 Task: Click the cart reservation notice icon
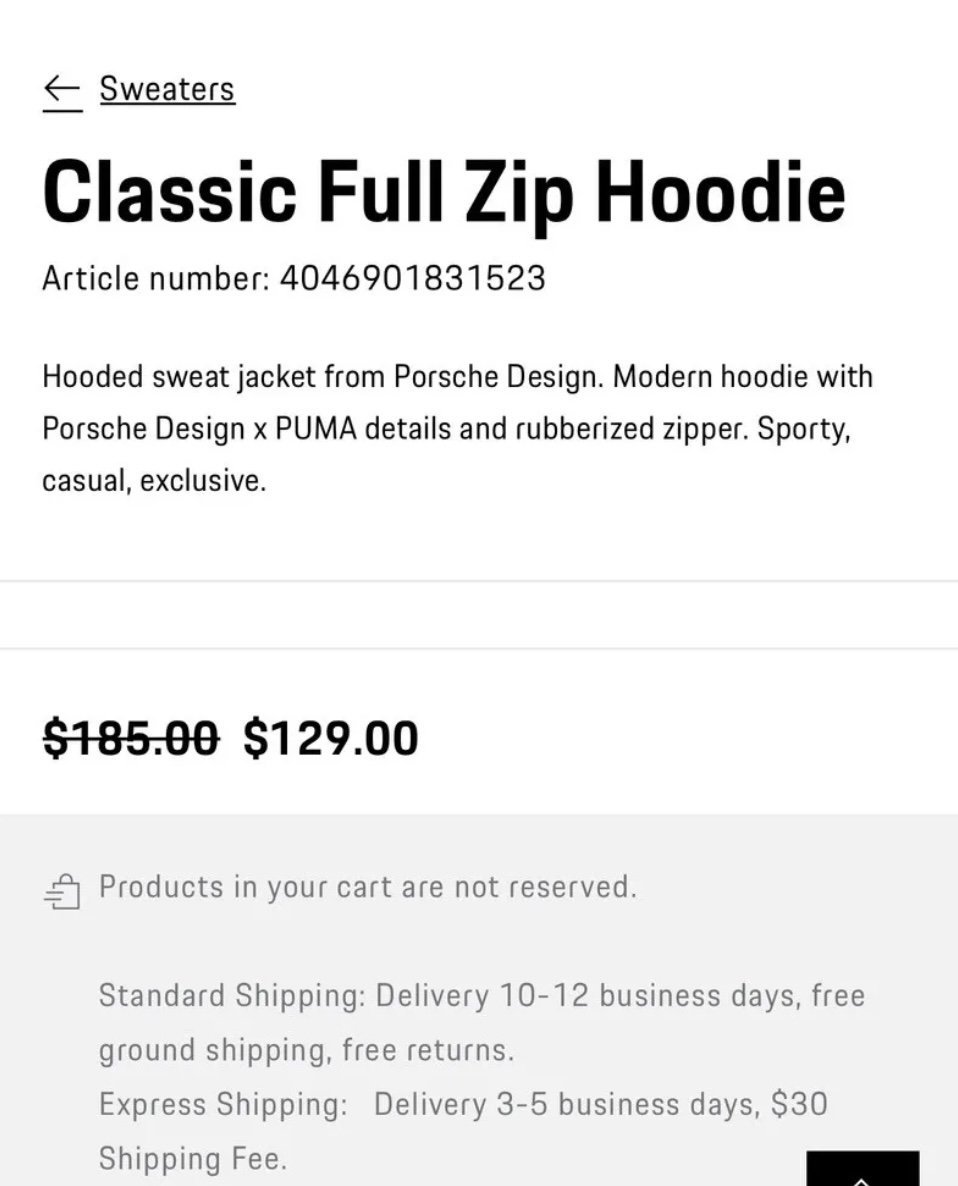click(x=63, y=891)
